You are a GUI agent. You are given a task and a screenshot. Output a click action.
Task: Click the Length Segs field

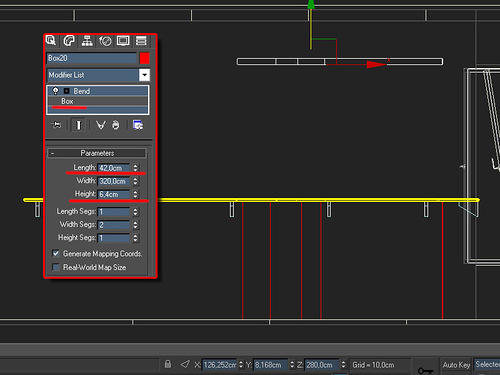pos(114,212)
